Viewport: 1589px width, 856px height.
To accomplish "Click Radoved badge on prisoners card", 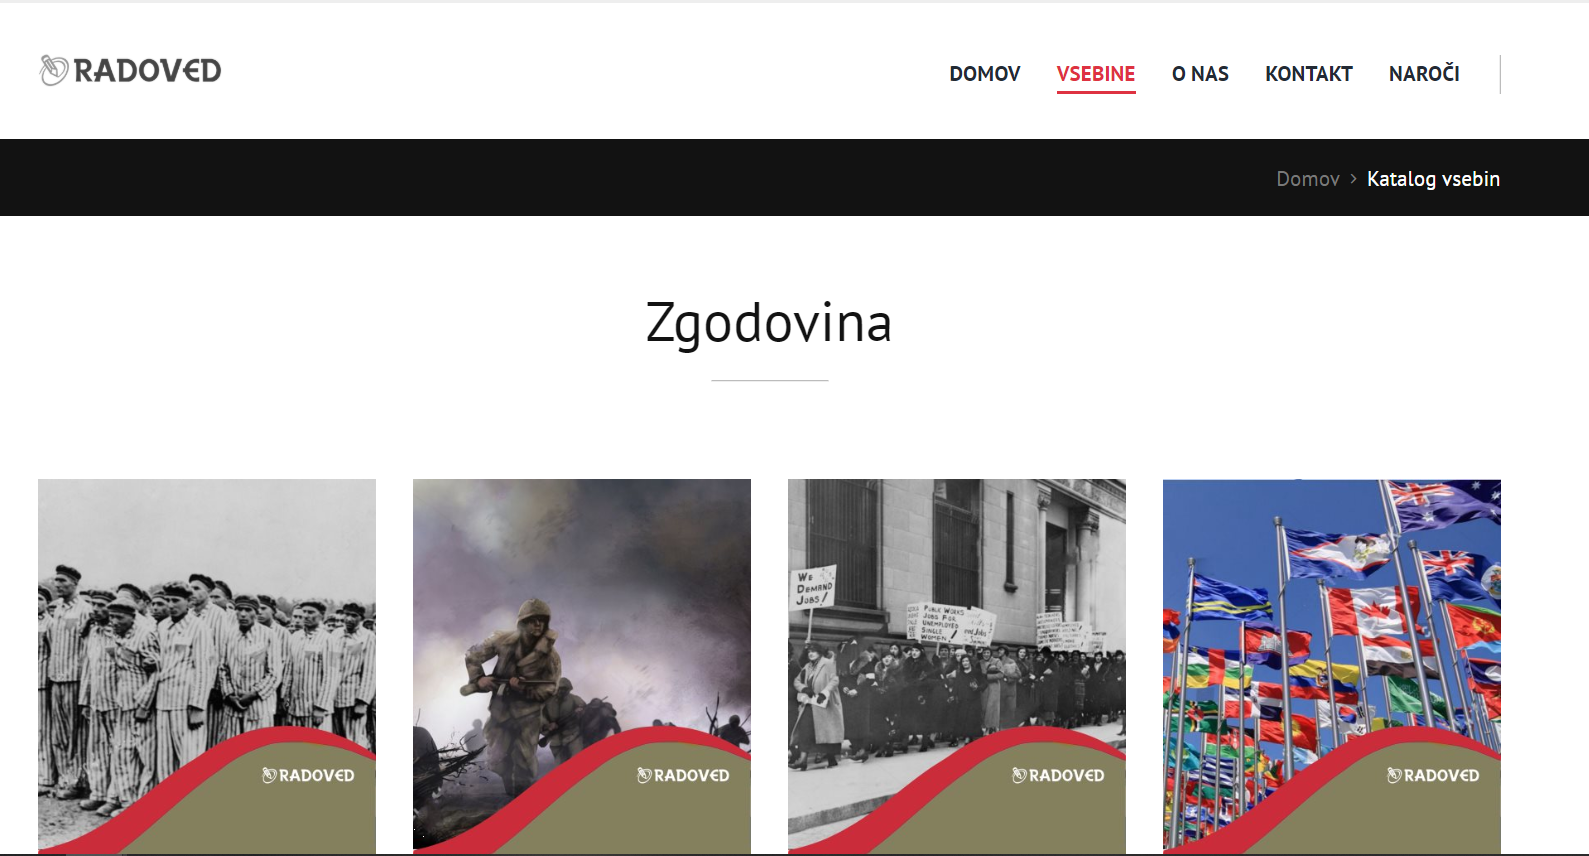I will [x=308, y=775].
